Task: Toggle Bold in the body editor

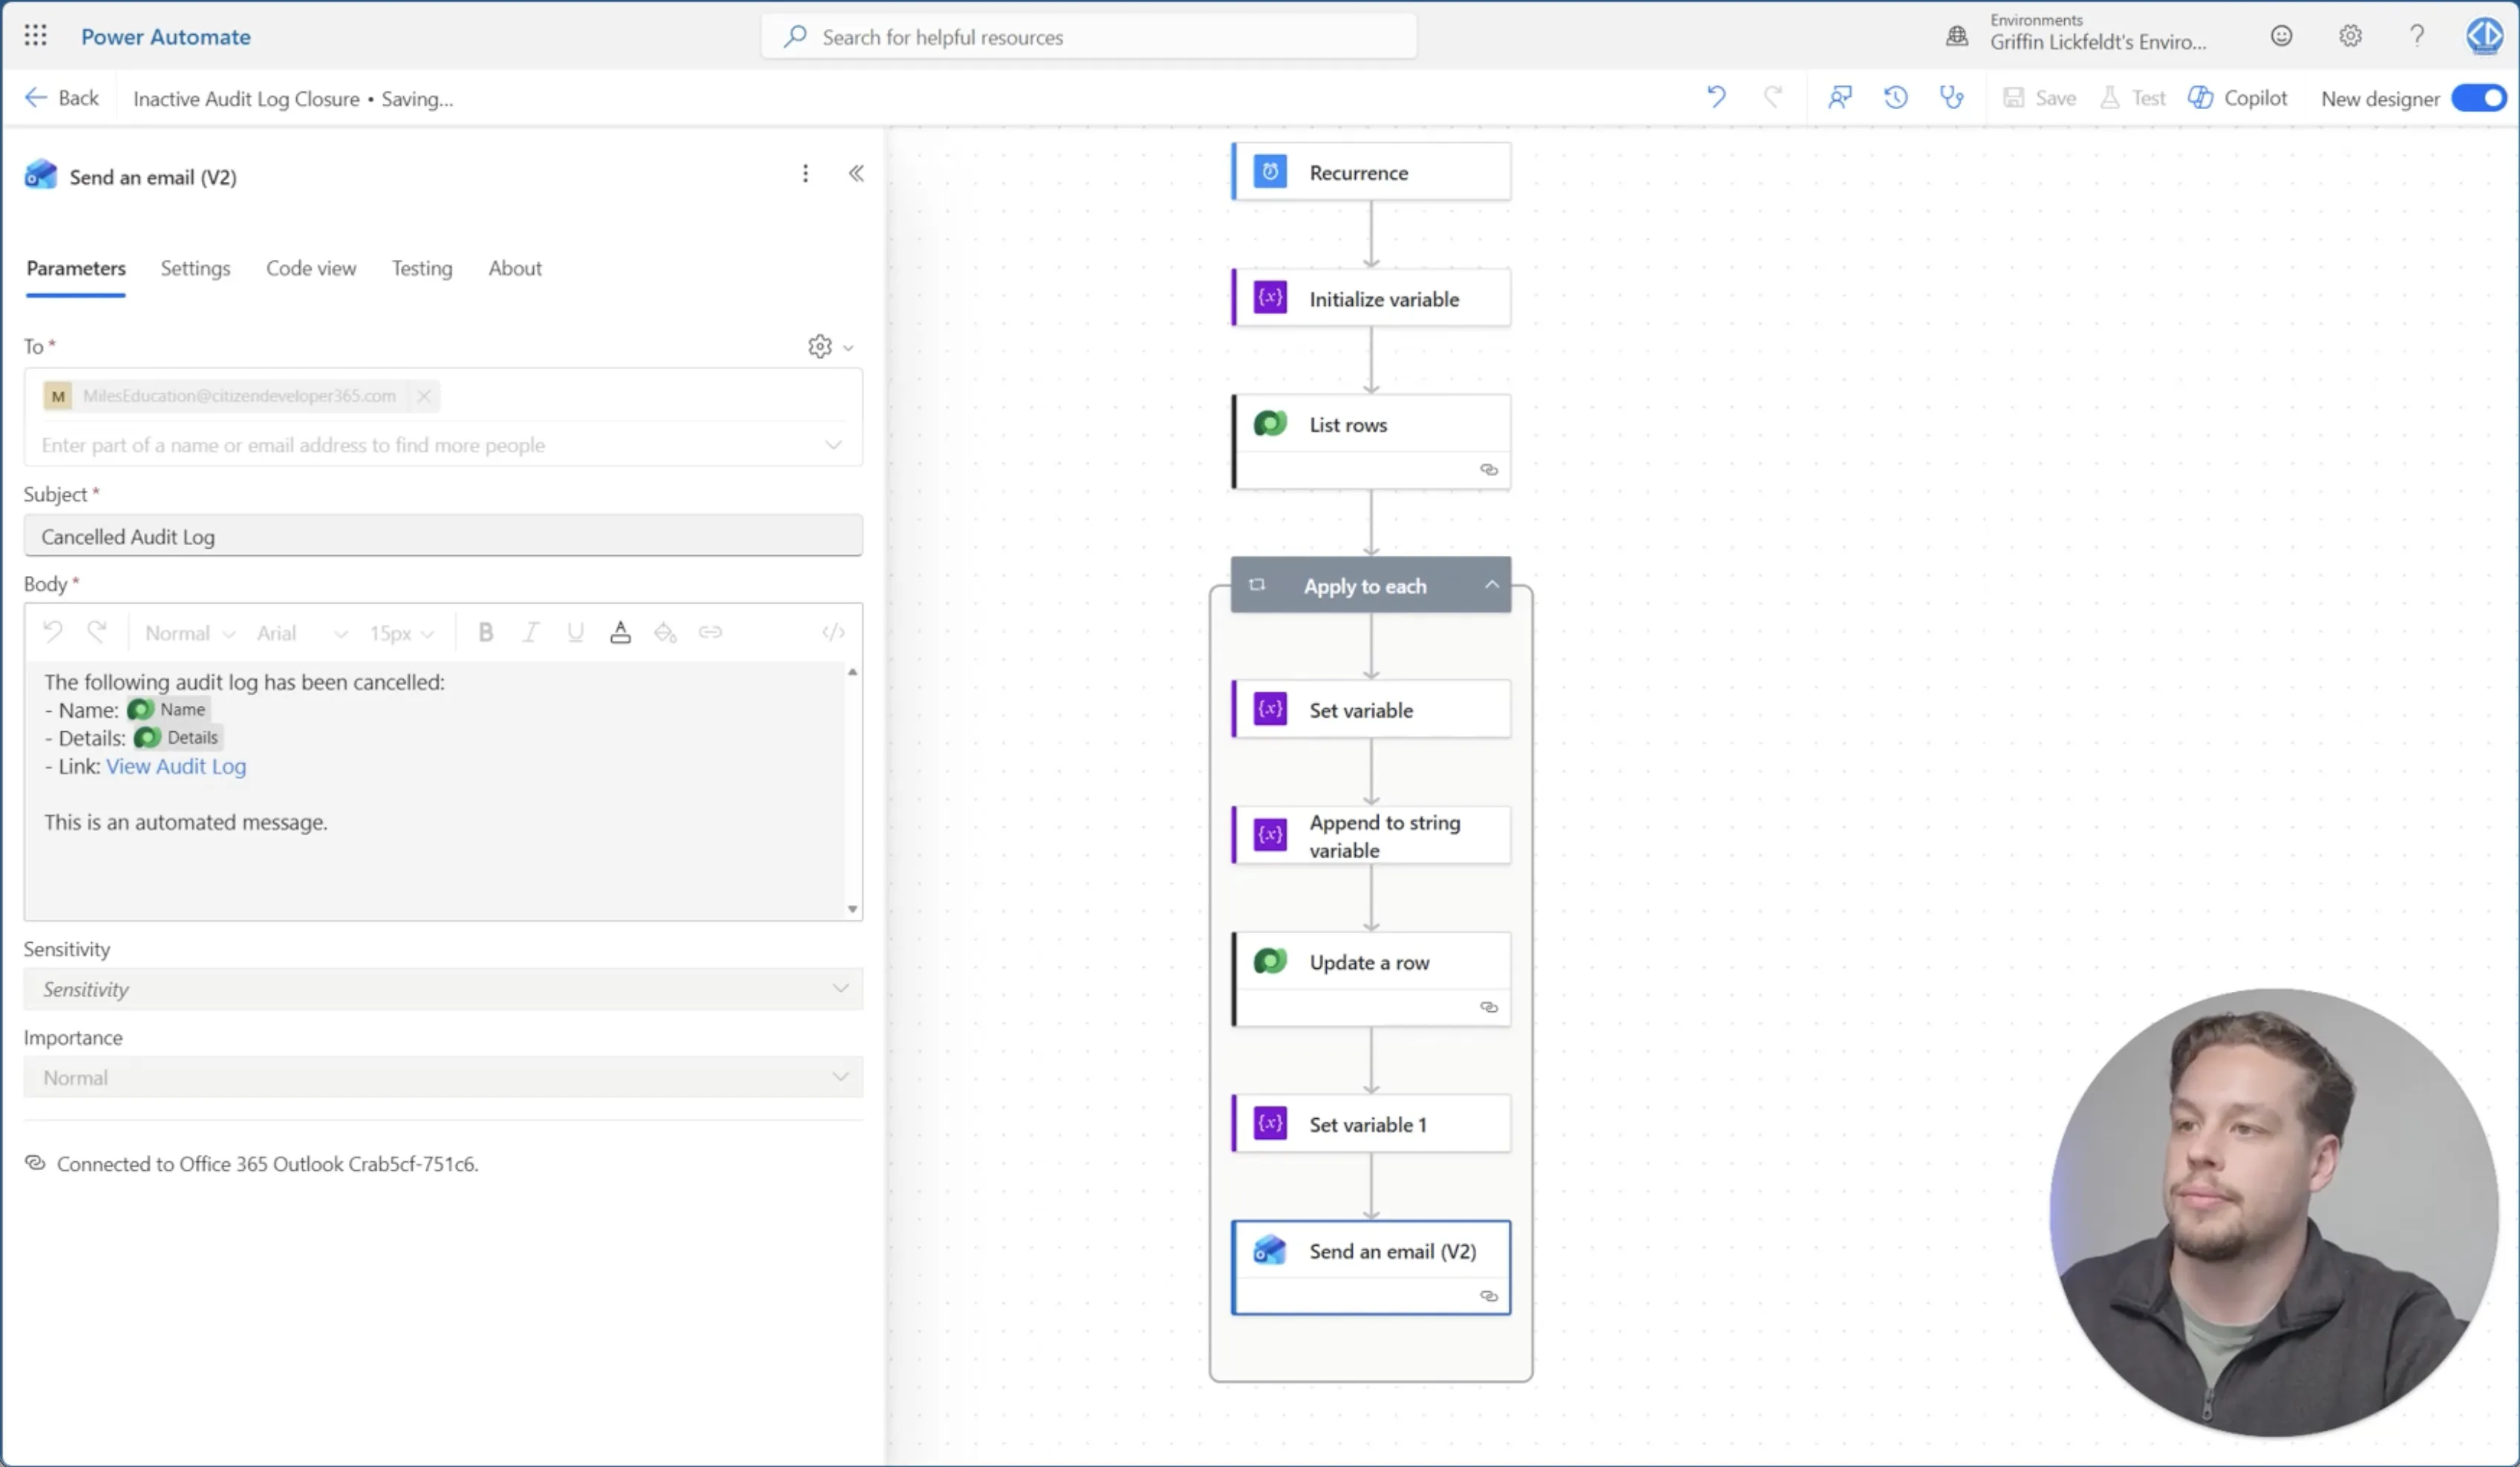Action: (x=486, y=632)
